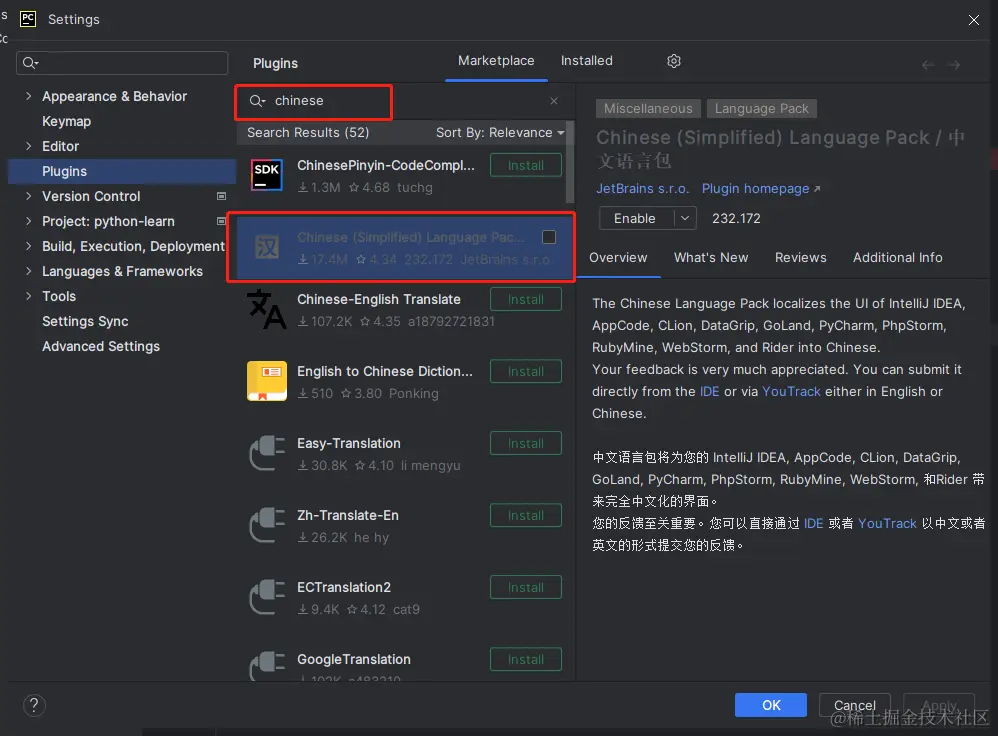Focus the settings search input field
Image resolution: width=998 pixels, height=736 pixels.
point(122,63)
